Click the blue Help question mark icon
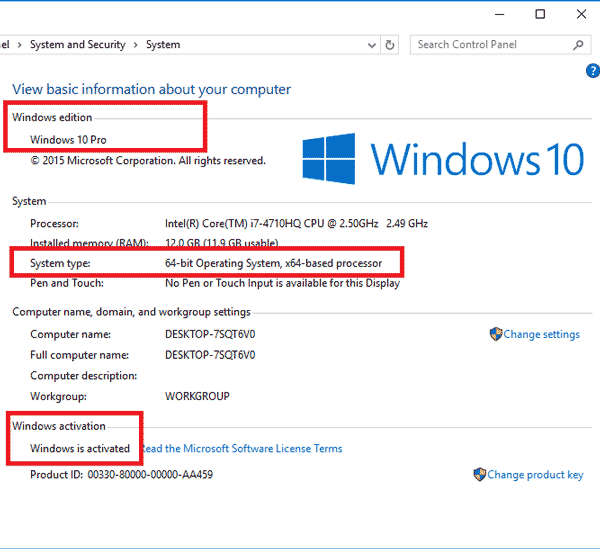 tap(592, 71)
